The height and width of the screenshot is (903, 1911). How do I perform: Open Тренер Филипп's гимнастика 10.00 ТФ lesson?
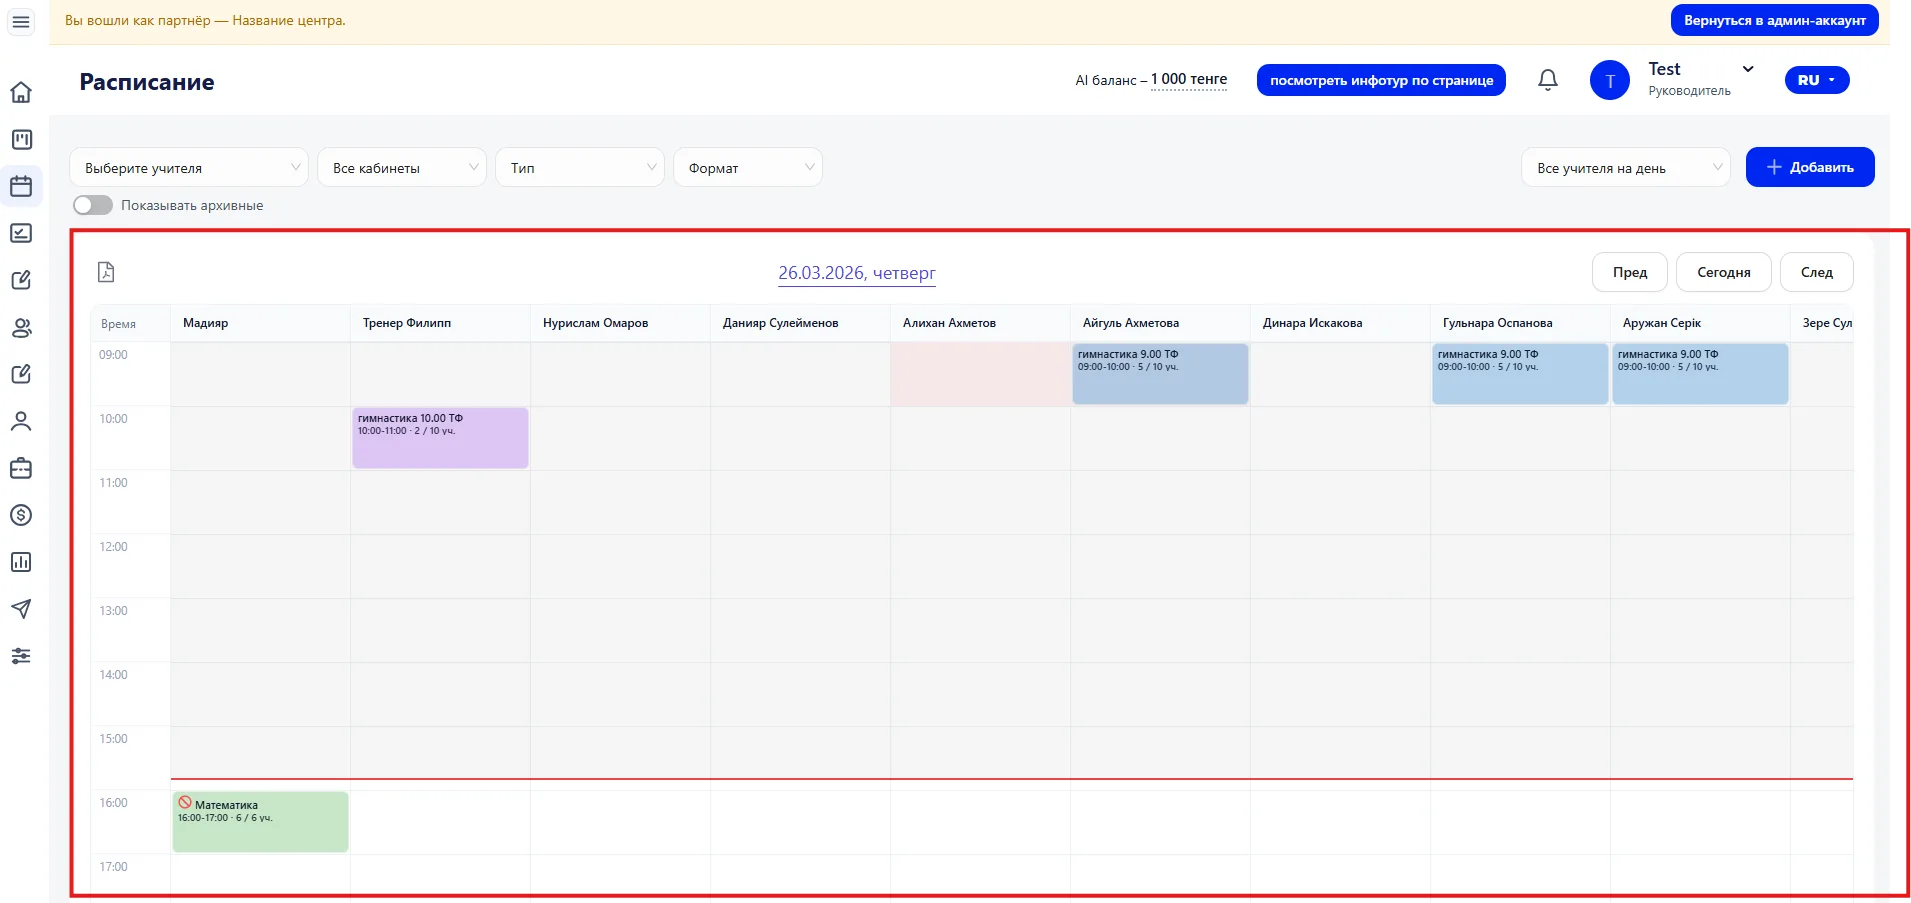[x=440, y=438]
